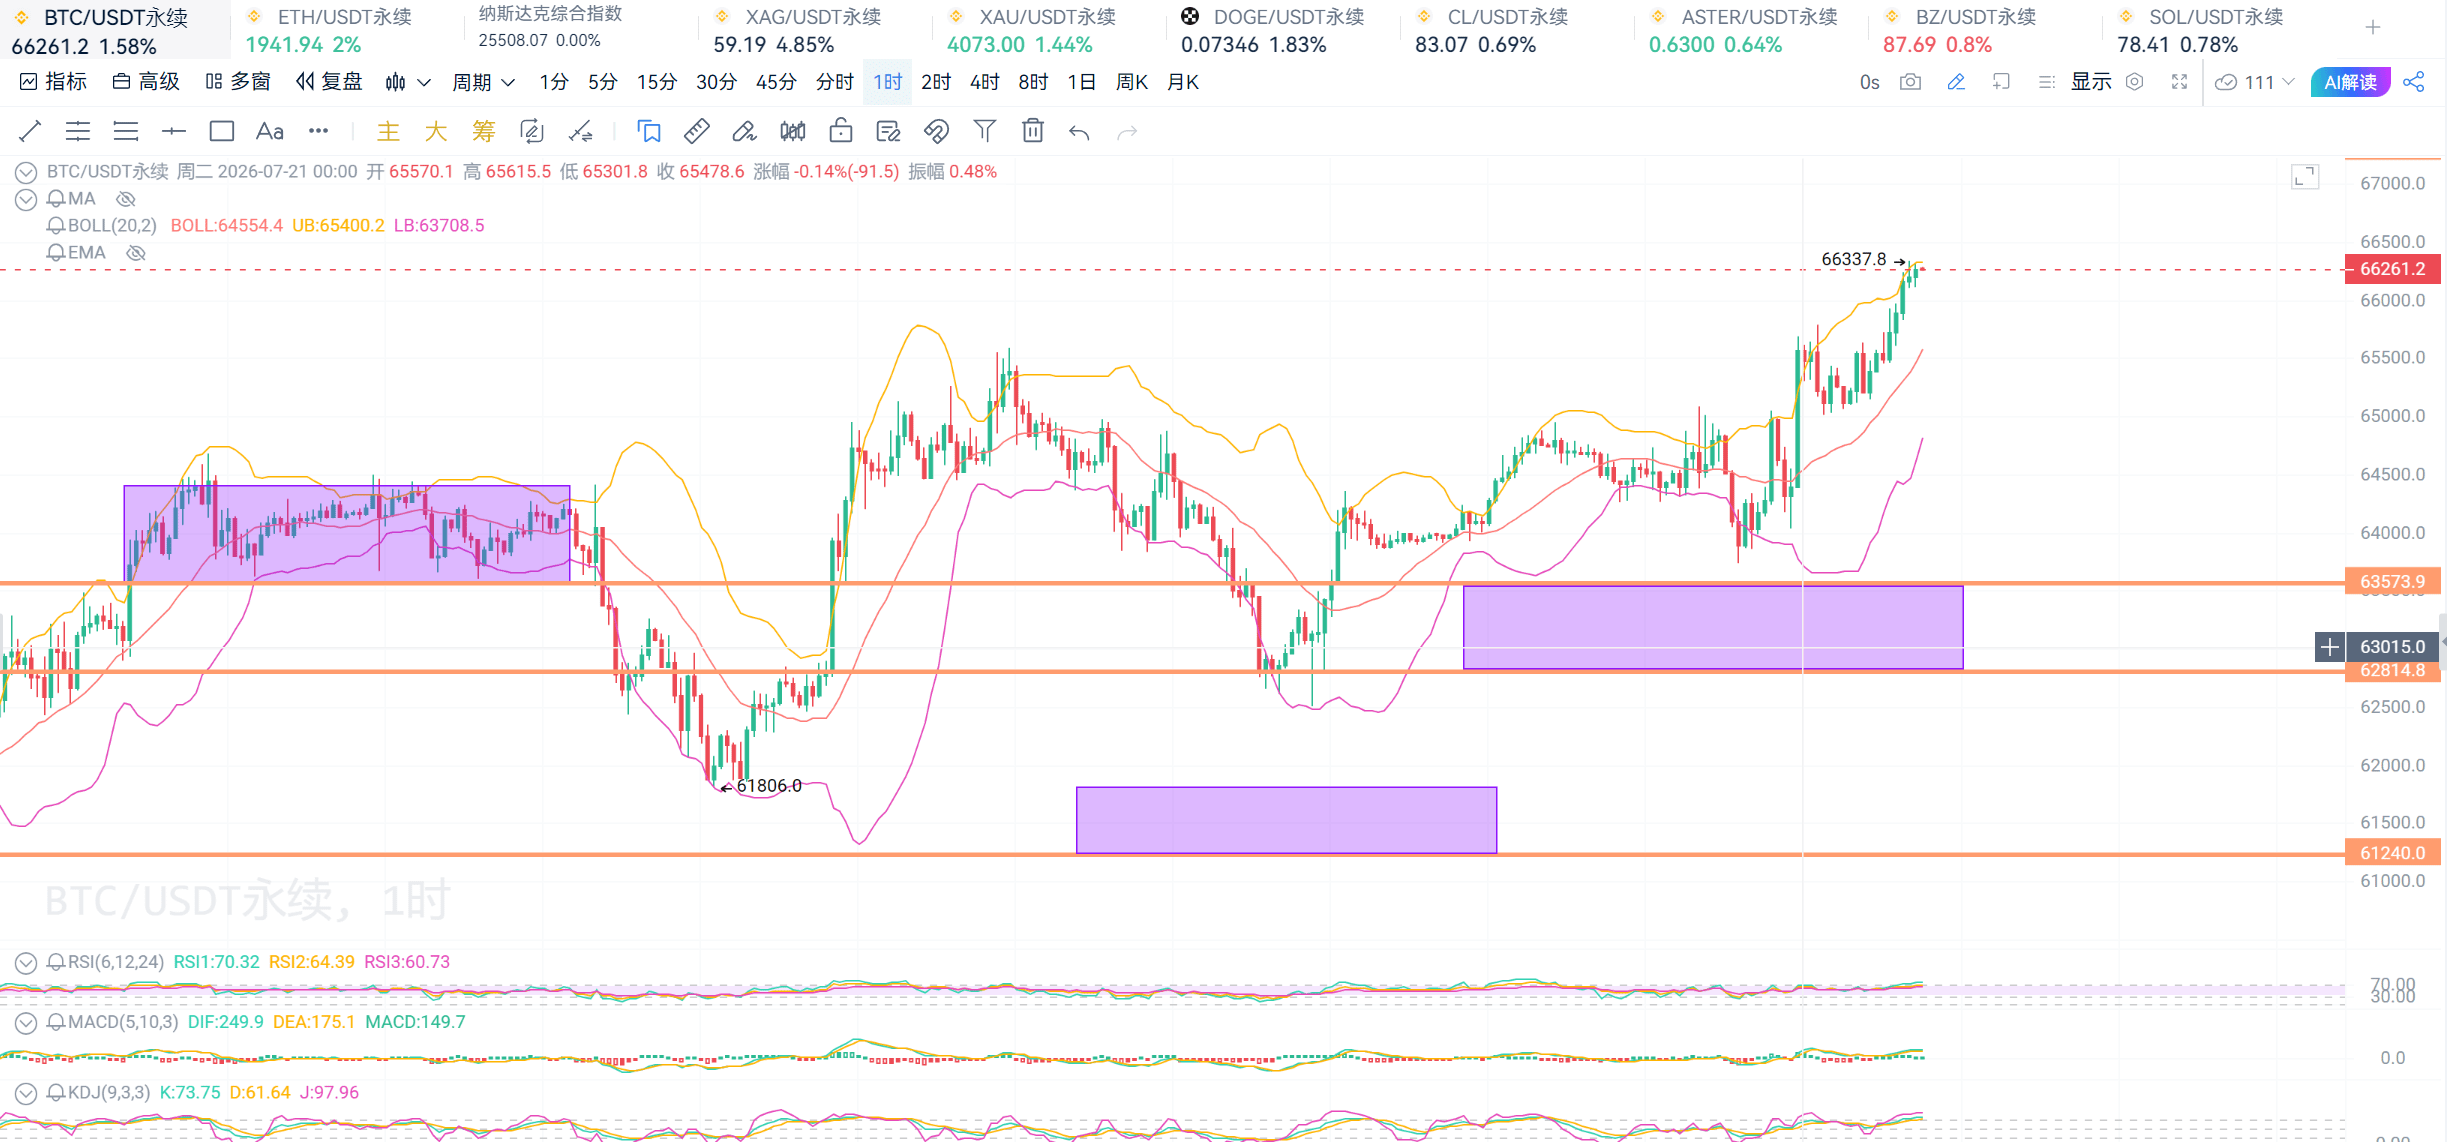Click the filter funnel icon
The height and width of the screenshot is (1142, 2447).
pyautogui.click(x=985, y=131)
